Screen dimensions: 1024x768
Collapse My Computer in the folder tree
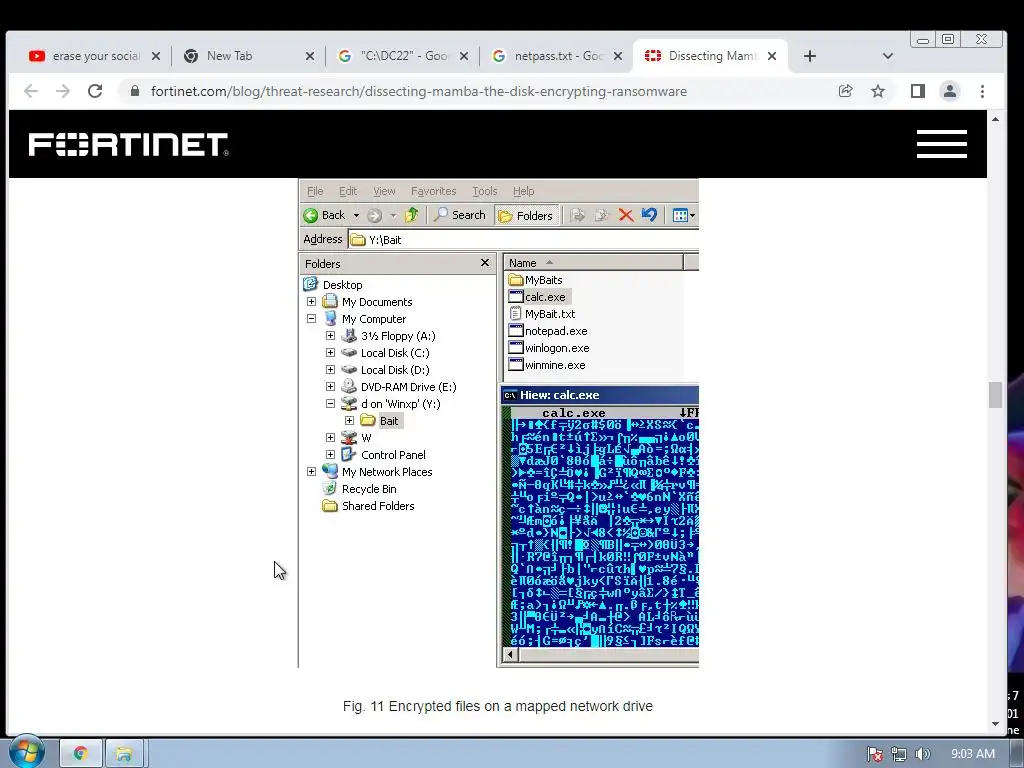pyautogui.click(x=312, y=319)
